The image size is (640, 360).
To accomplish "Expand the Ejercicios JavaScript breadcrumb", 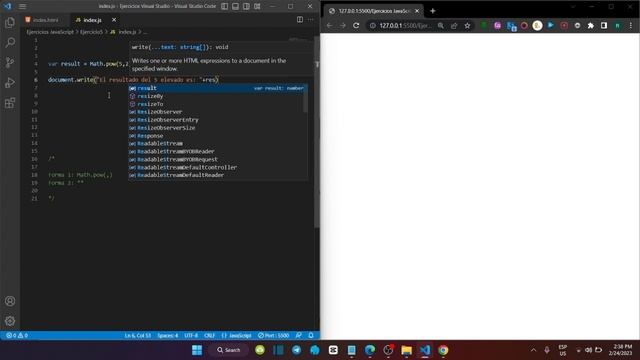I will pyautogui.click(x=50, y=32).
